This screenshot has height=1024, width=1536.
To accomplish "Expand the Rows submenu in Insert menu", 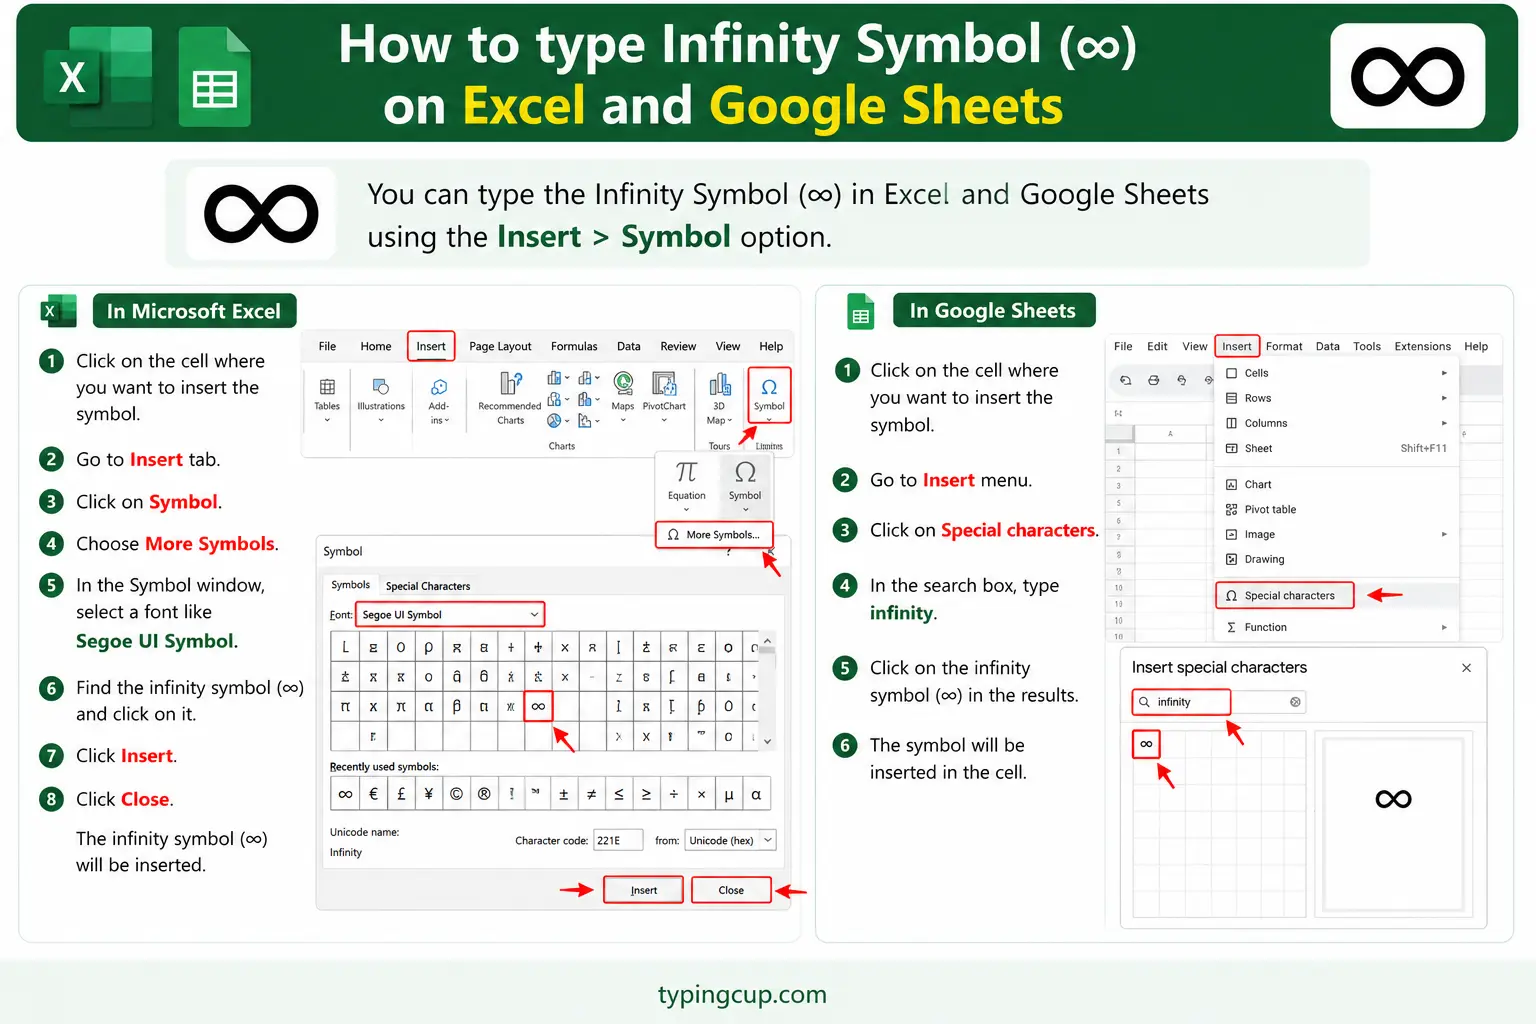I will click(1444, 398).
